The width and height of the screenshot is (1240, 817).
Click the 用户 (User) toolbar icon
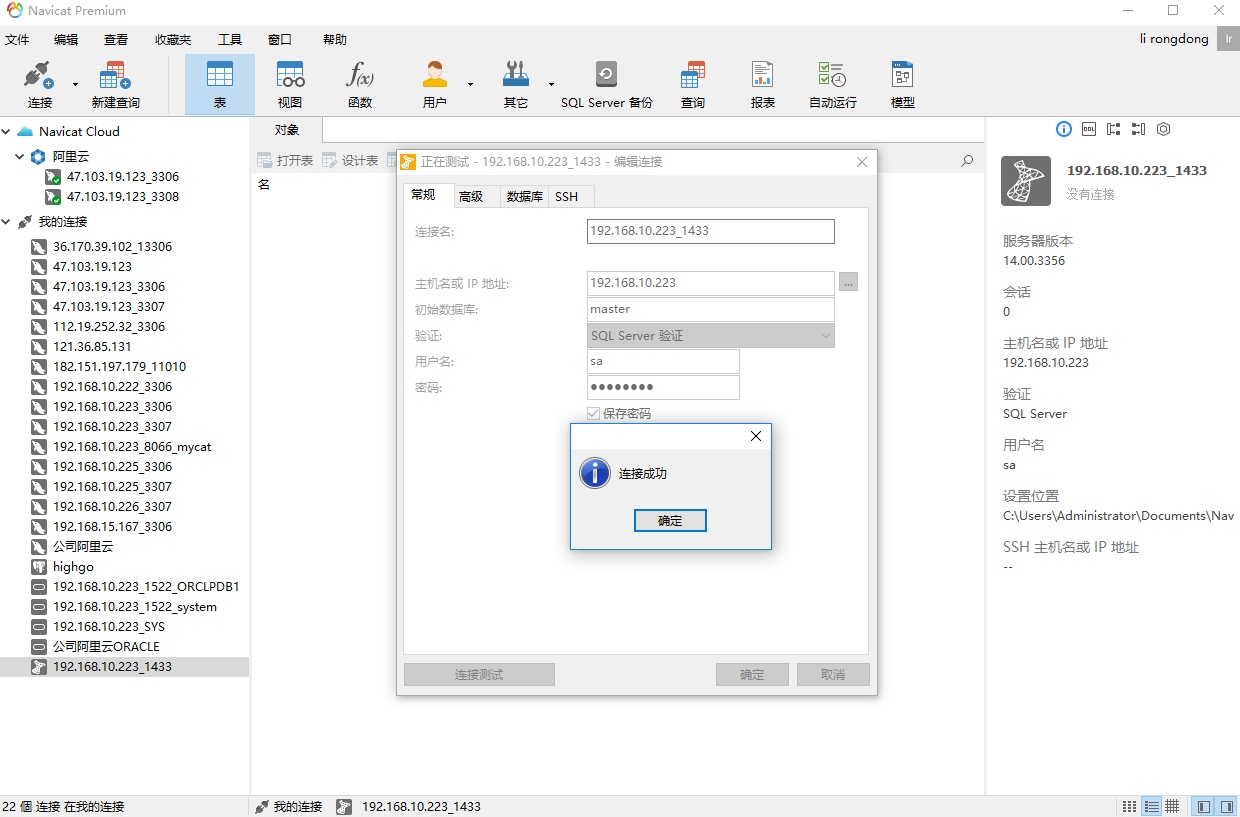434,85
